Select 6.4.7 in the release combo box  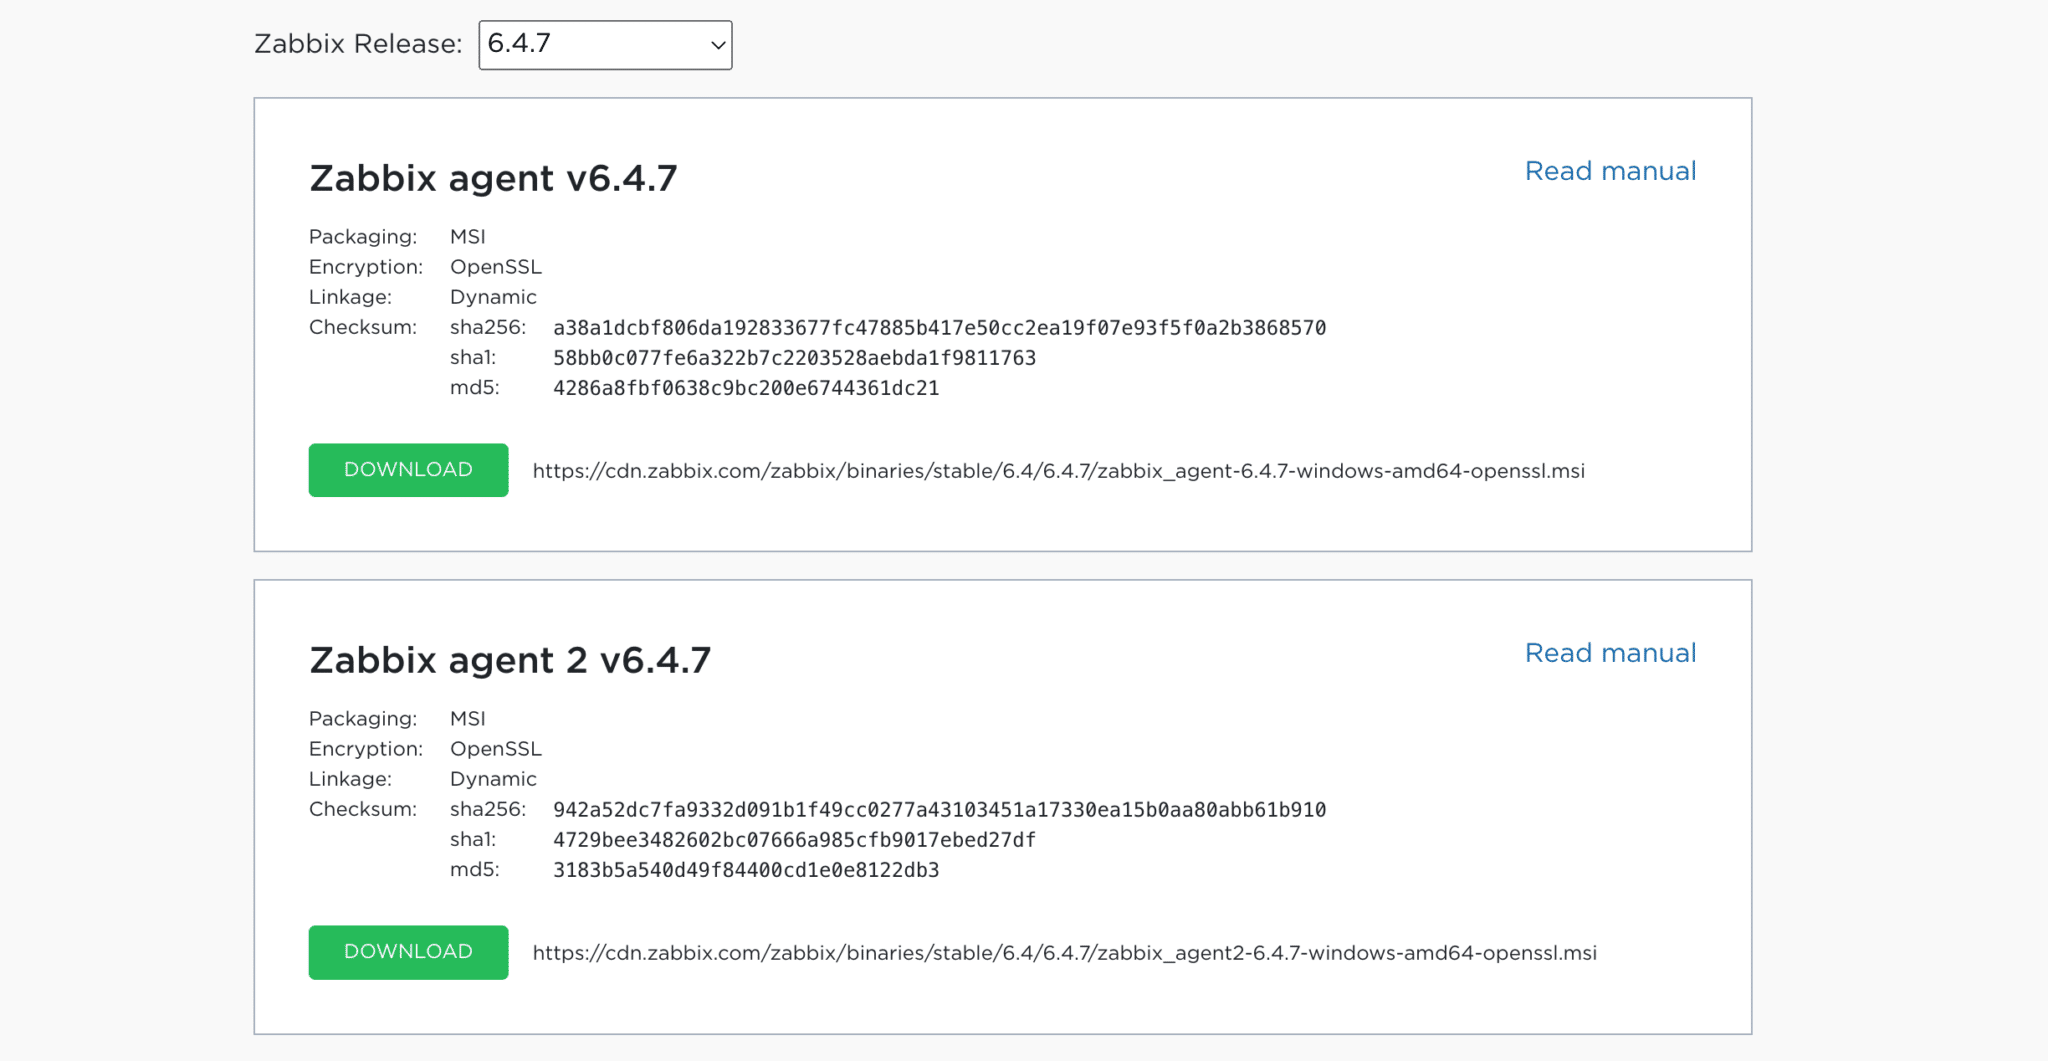click(x=605, y=45)
